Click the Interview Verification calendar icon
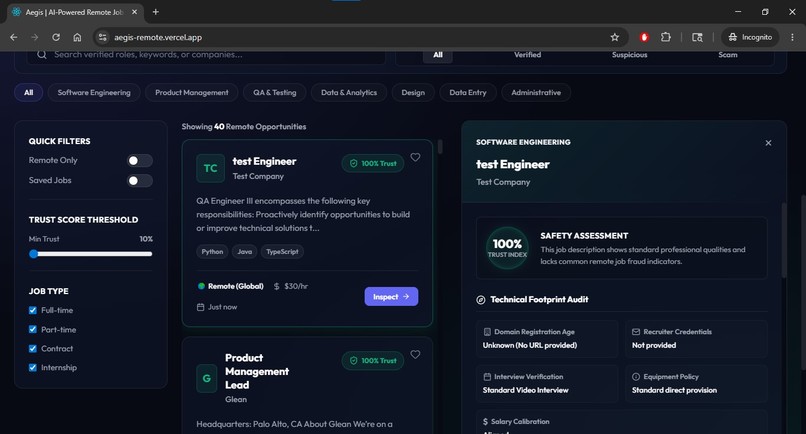This screenshot has width=806, height=434. (487, 377)
